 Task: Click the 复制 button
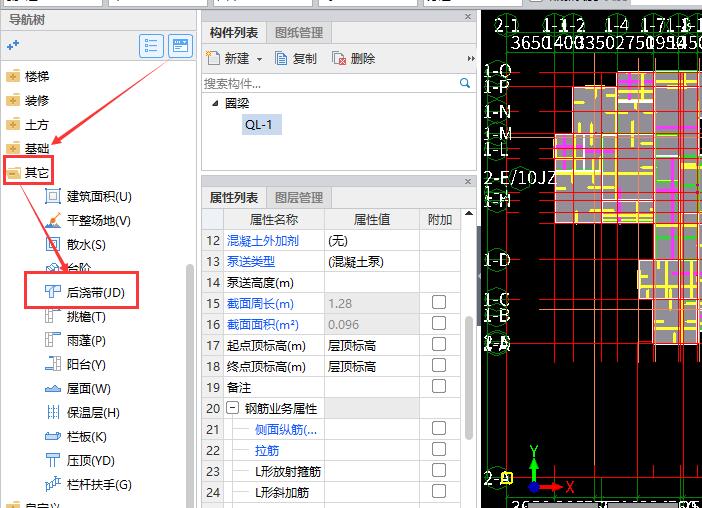click(296, 59)
